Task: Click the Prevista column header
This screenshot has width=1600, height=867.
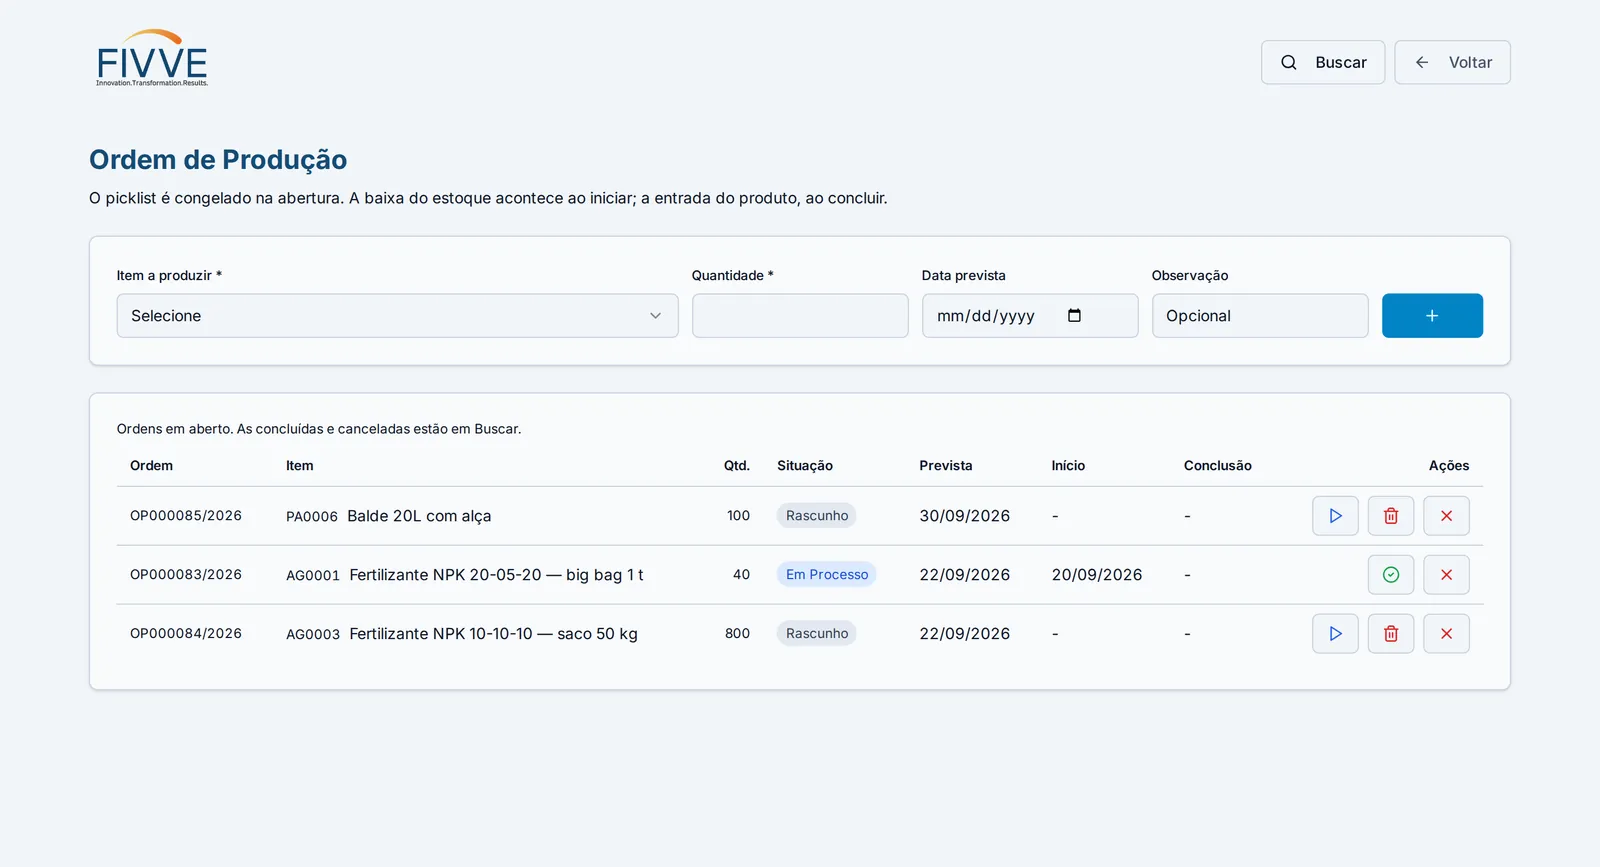Action: (x=946, y=466)
